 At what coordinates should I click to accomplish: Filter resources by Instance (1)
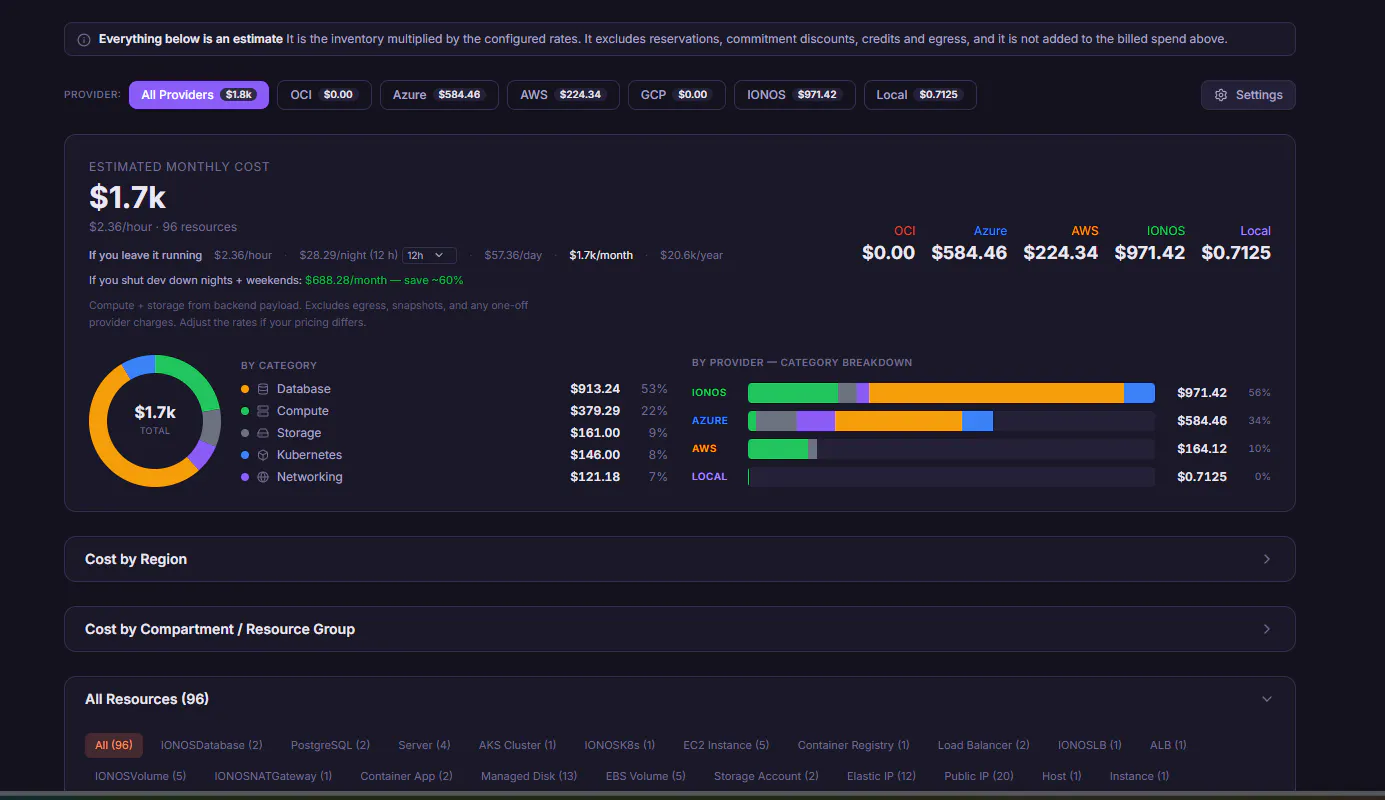(x=1139, y=776)
